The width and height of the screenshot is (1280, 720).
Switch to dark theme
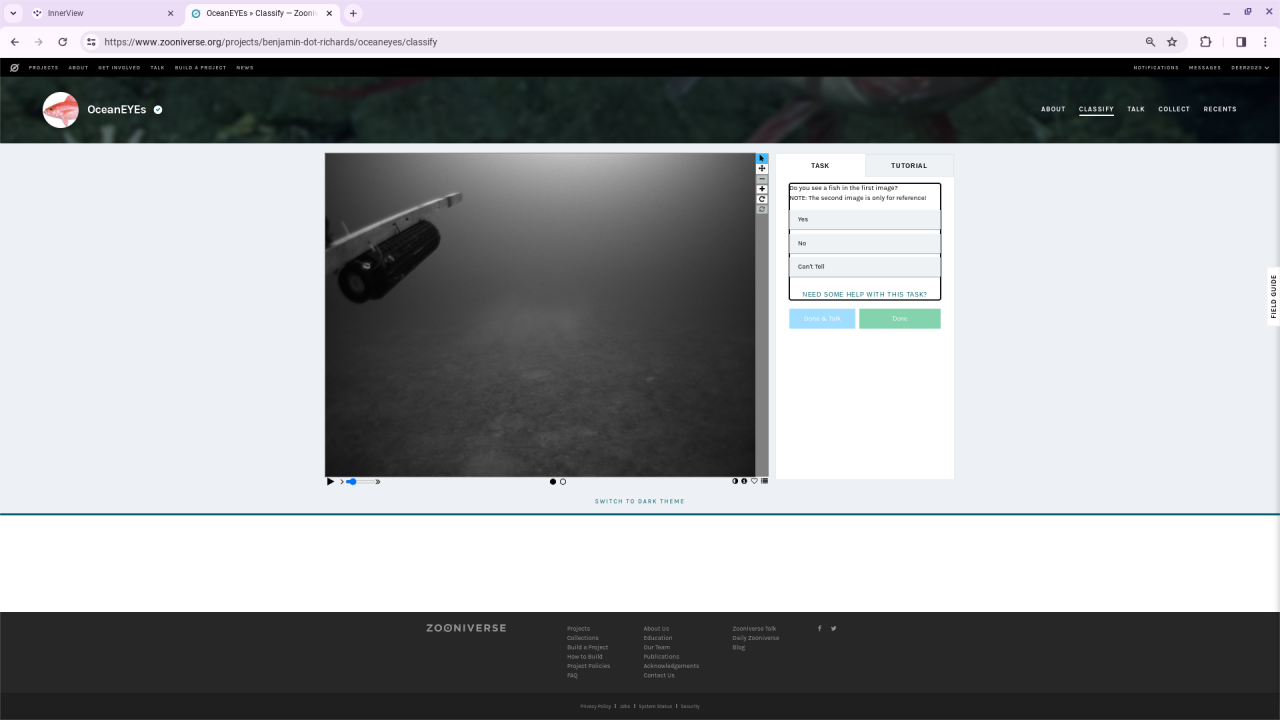tap(640, 502)
